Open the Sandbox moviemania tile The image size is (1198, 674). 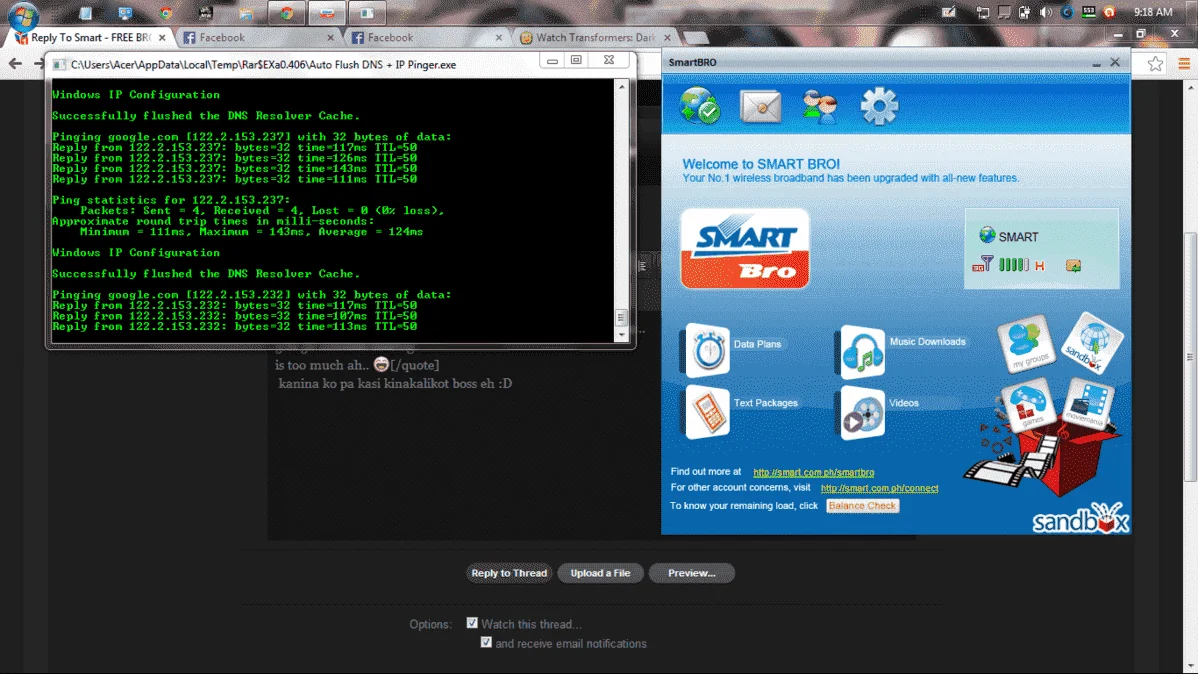(1088, 403)
